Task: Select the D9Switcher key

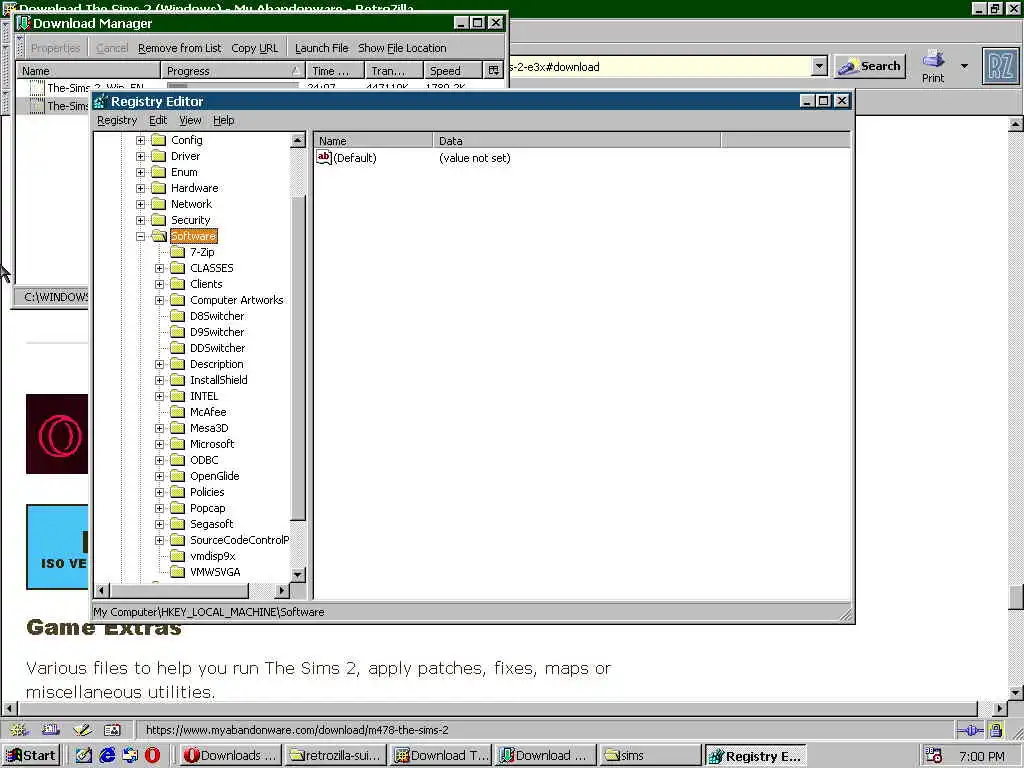Action: [x=217, y=332]
